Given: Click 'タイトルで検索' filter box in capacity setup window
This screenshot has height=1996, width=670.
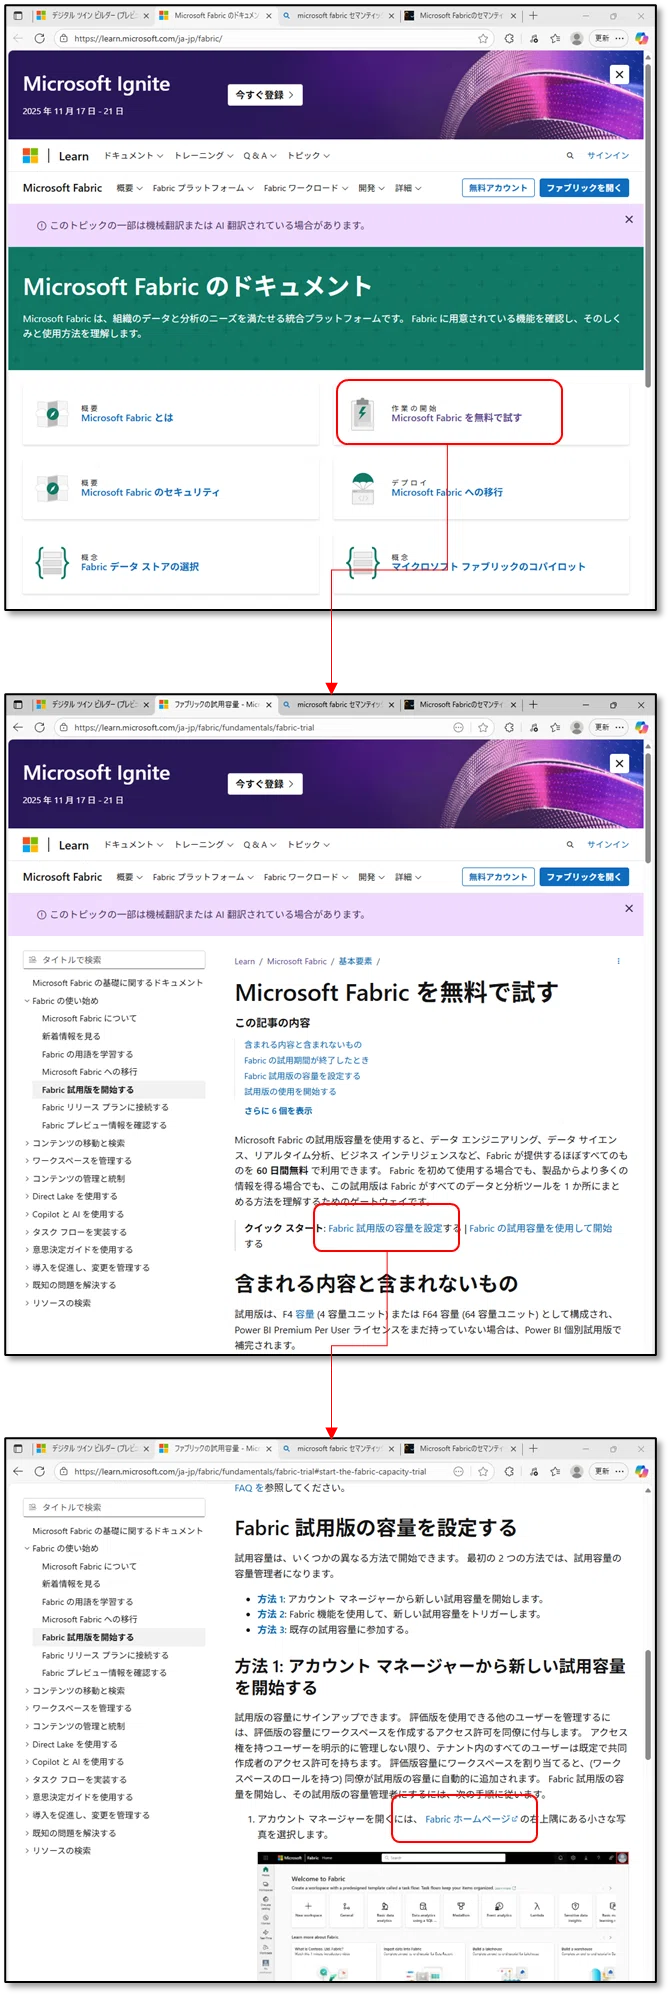Looking at the screenshot, I should [114, 1507].
